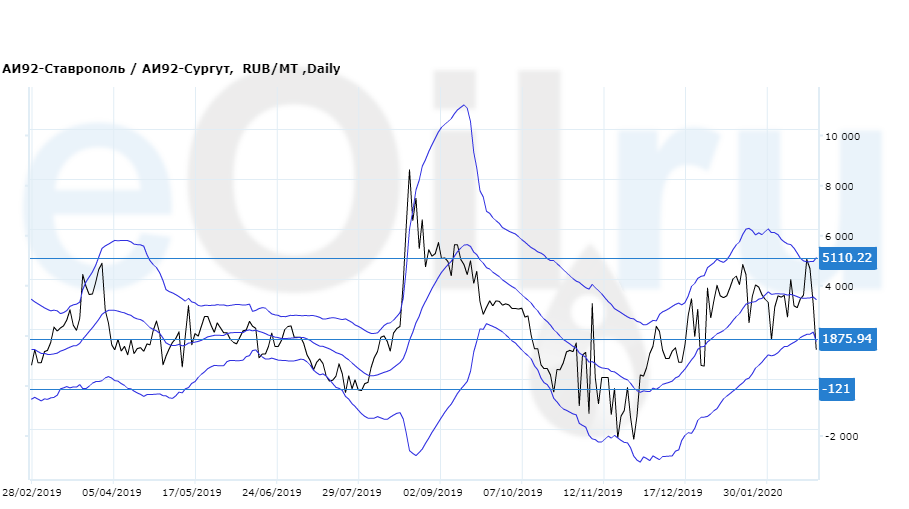The image size is (909, 509).
Task: Click the chart title АИ92-Ставрополь / АИ92-Сургут
Action: 117,69
